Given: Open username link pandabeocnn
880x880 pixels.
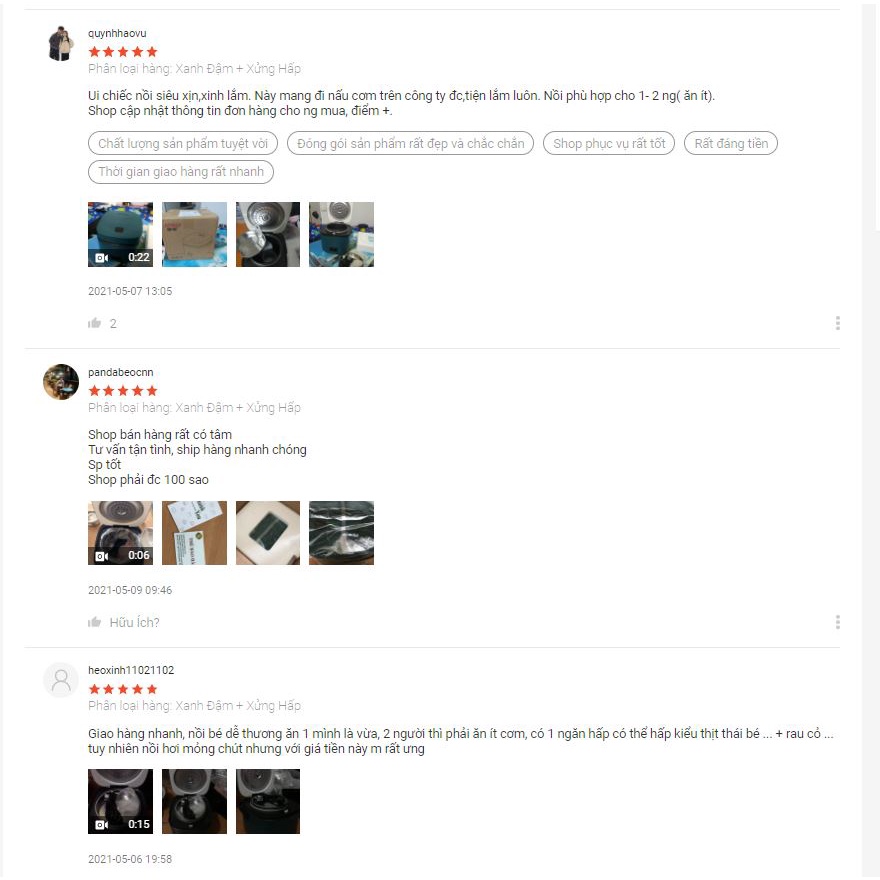Looking at the screenshot, I should pyautogui.click(x=121, y=372).
